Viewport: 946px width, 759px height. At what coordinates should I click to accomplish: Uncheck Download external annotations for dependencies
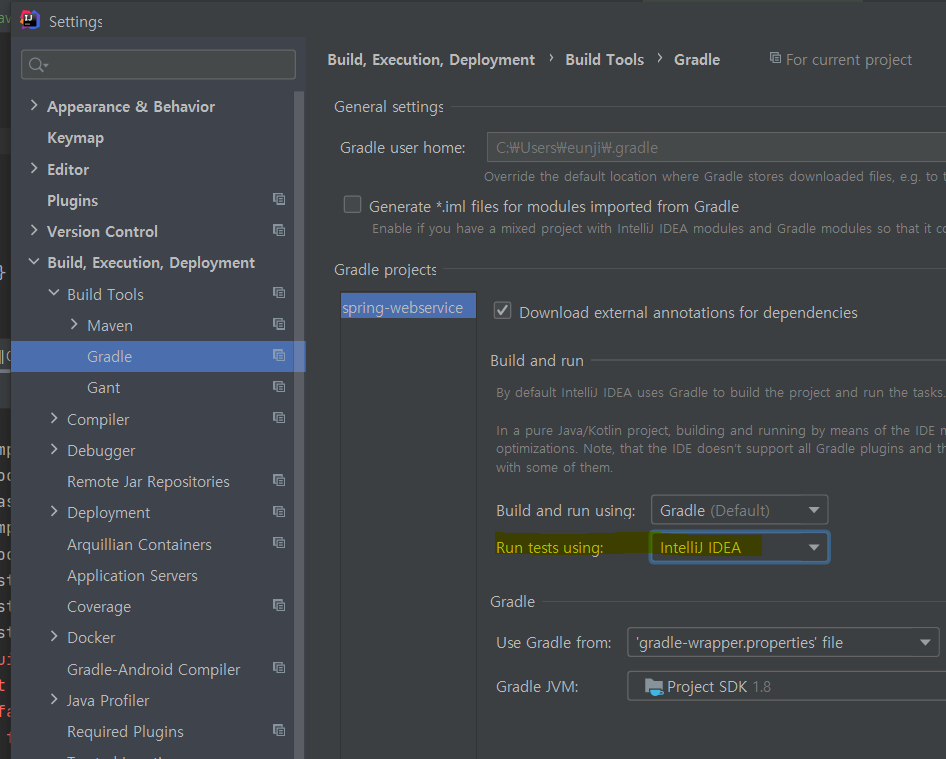[x=502, y=311]
